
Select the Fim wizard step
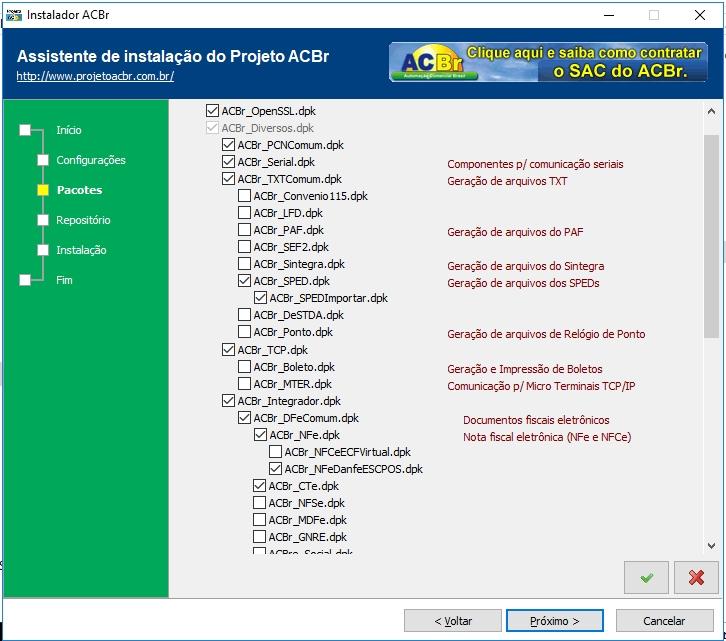tap(64, 280)
